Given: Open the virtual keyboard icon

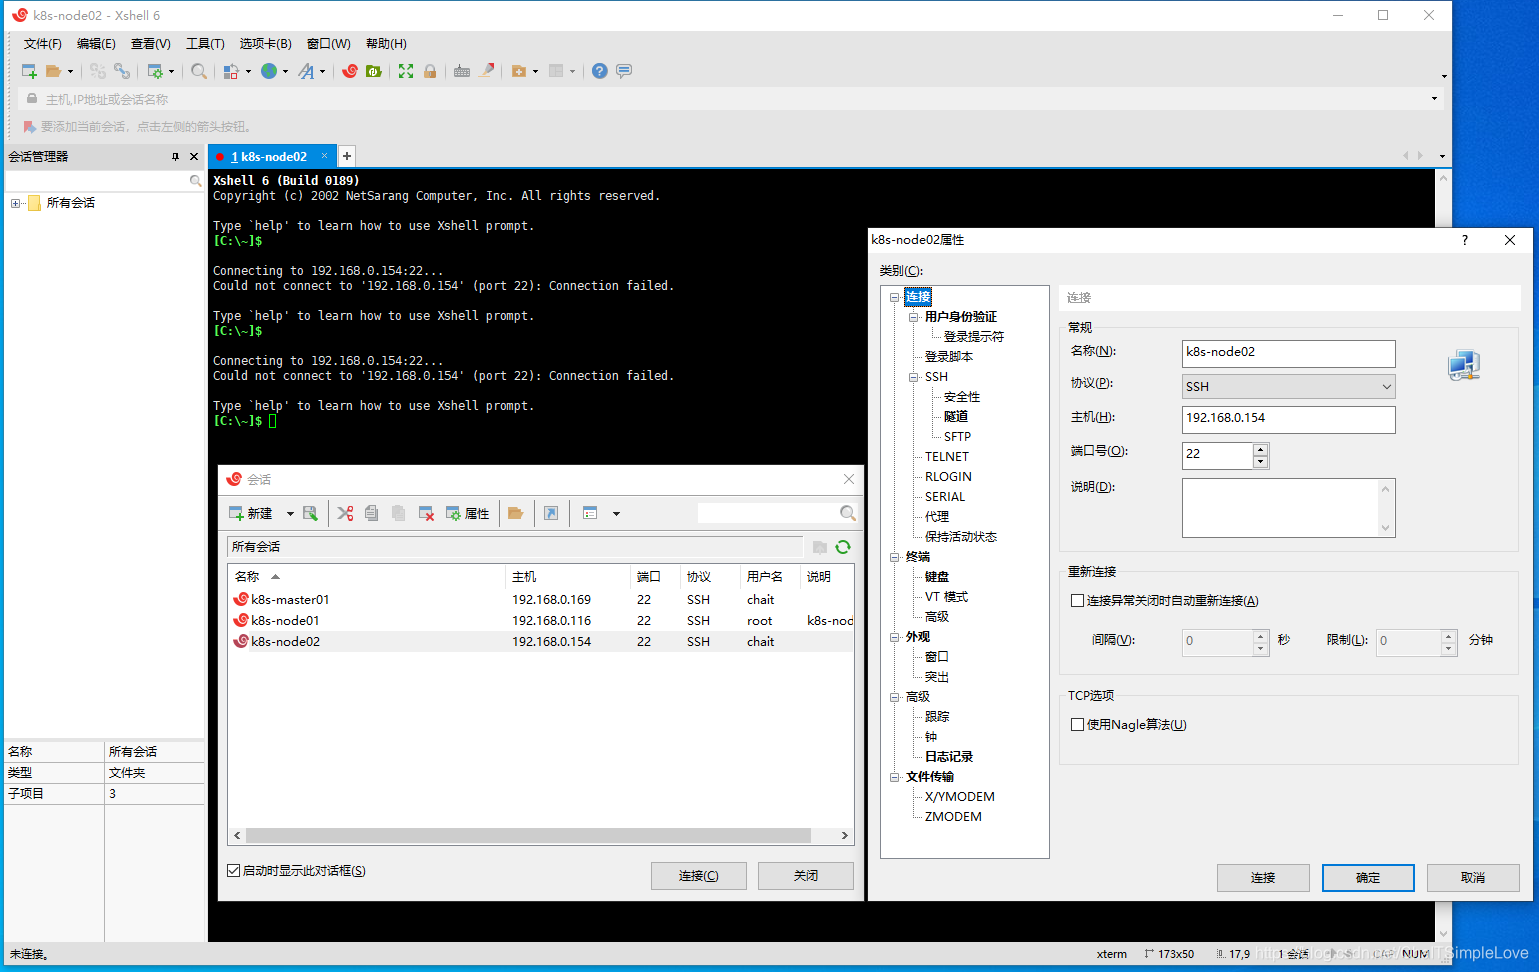Looking at the screenshot, I should 462,71.
